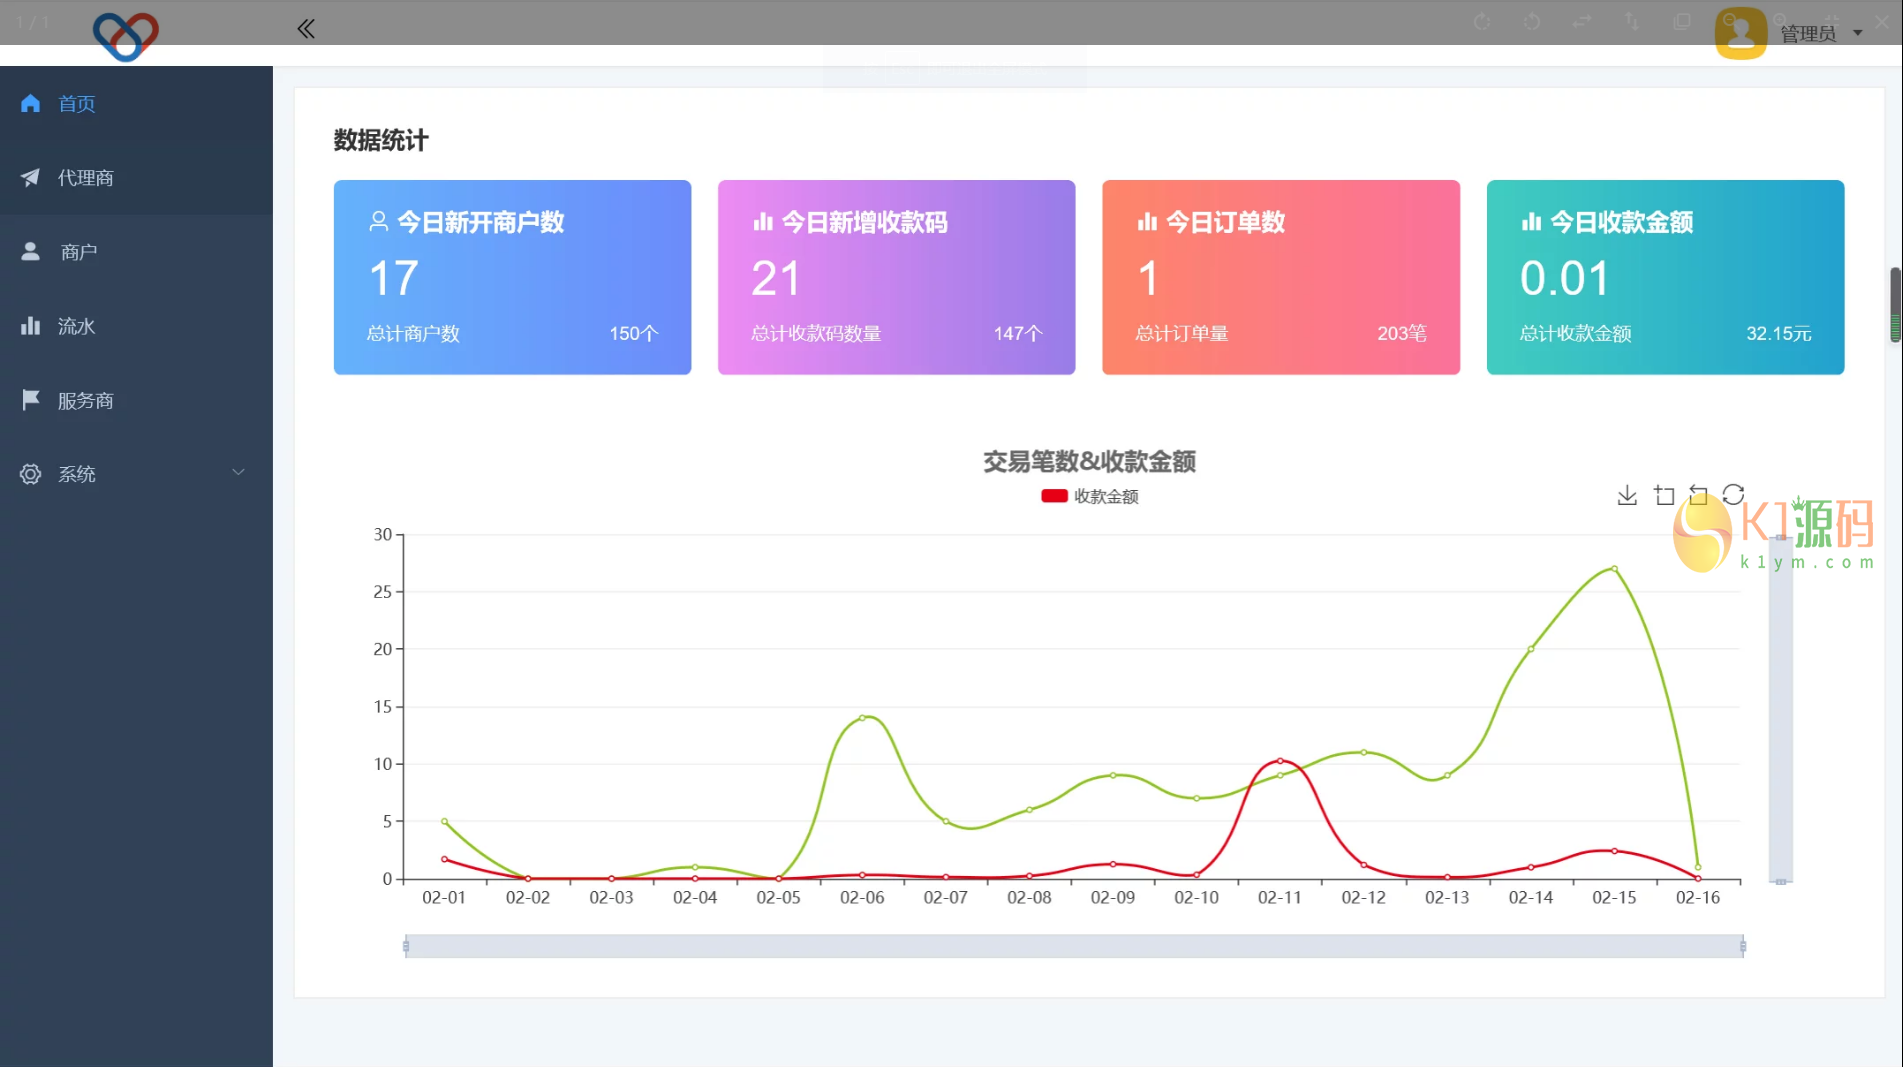Click the chart zoom reset icon
This screenshot has width=1903, height=1067.
[1698, 495]
